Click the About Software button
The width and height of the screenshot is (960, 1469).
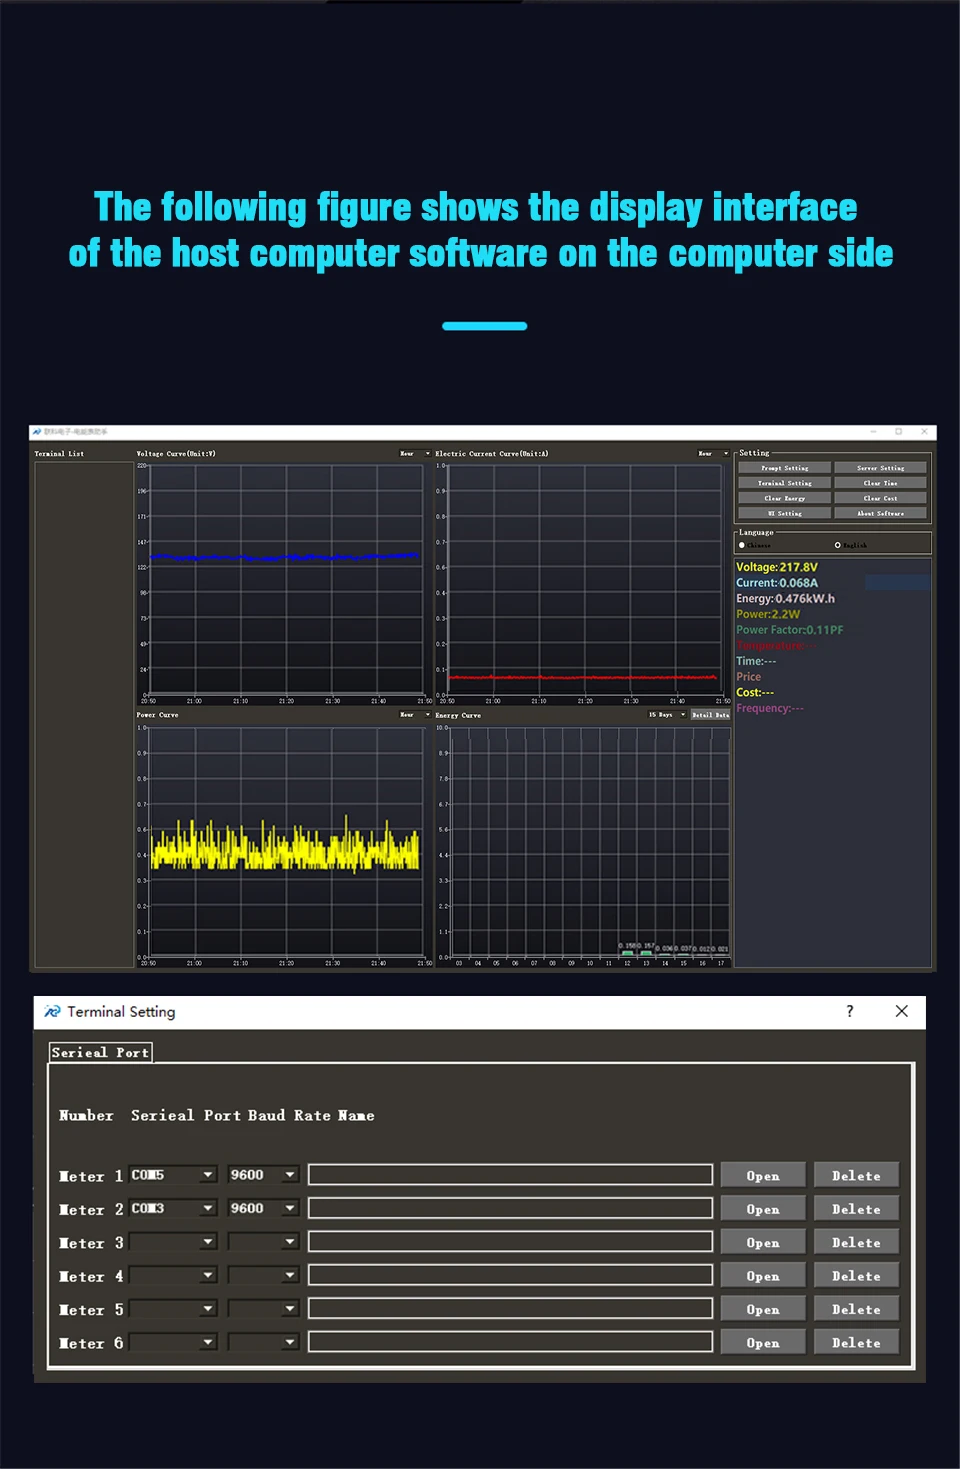[880, 513]
